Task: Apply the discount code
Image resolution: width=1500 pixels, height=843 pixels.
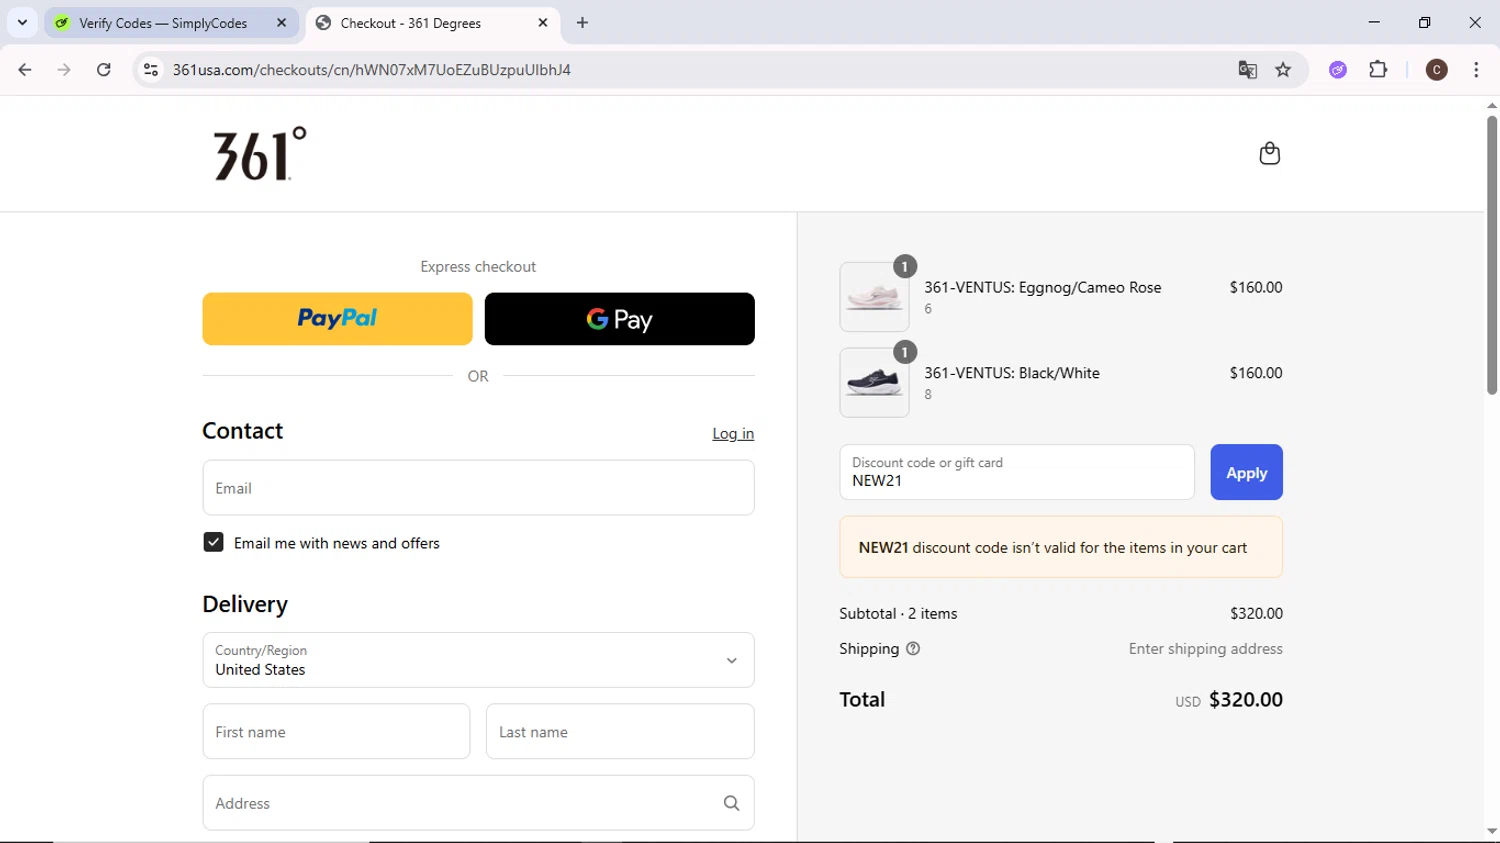Action: point(1246,472)
